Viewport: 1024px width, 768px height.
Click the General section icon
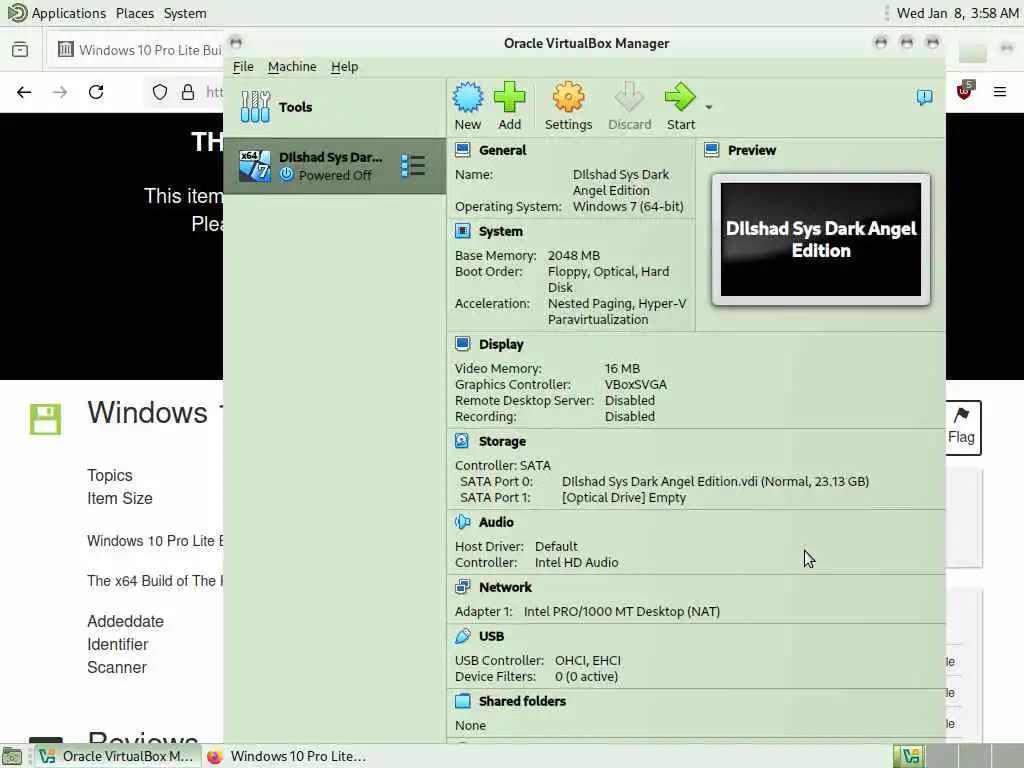(462, 150)
